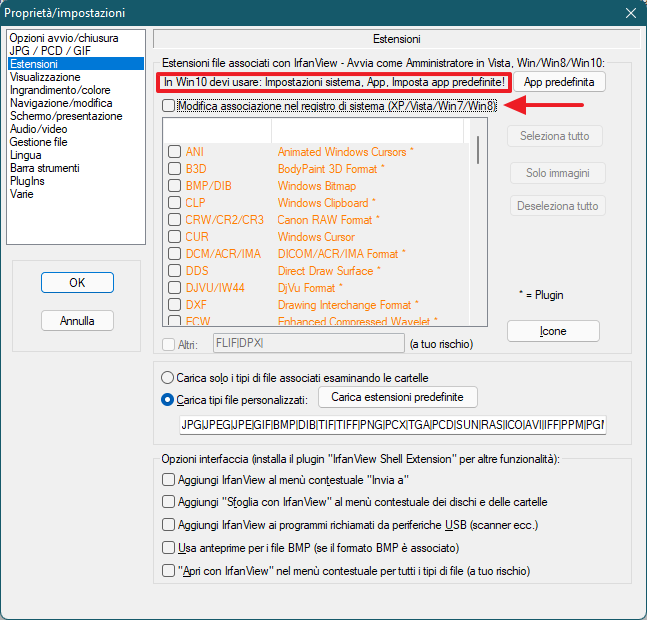Click 'Direct Draw Surface' description text
The width and height of the screenshot is (647, 620).
326,271
